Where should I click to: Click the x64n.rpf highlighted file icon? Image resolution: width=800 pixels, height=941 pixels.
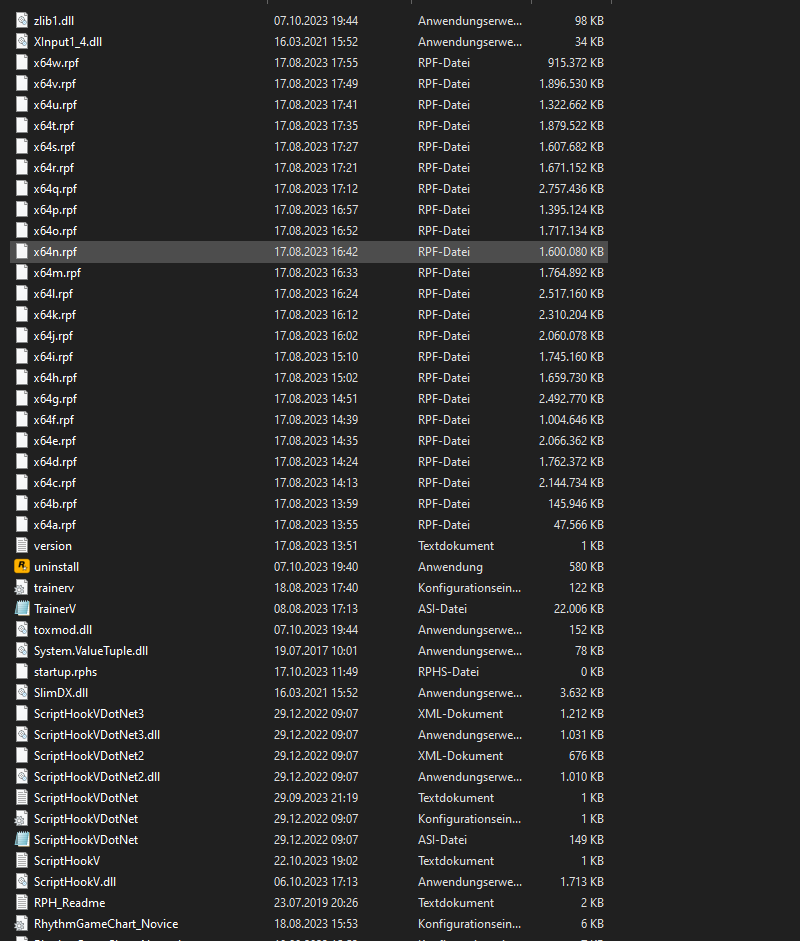[x=22, y=251]
